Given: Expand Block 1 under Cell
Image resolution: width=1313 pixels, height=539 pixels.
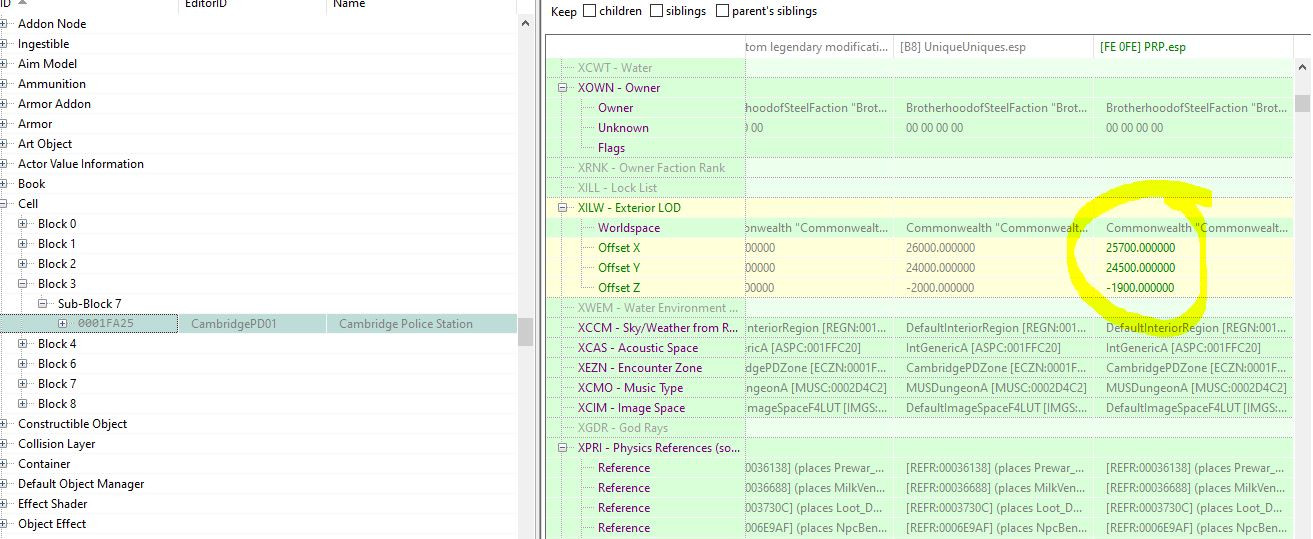Looking at the screenshot, I should click(x=24, y=244).
